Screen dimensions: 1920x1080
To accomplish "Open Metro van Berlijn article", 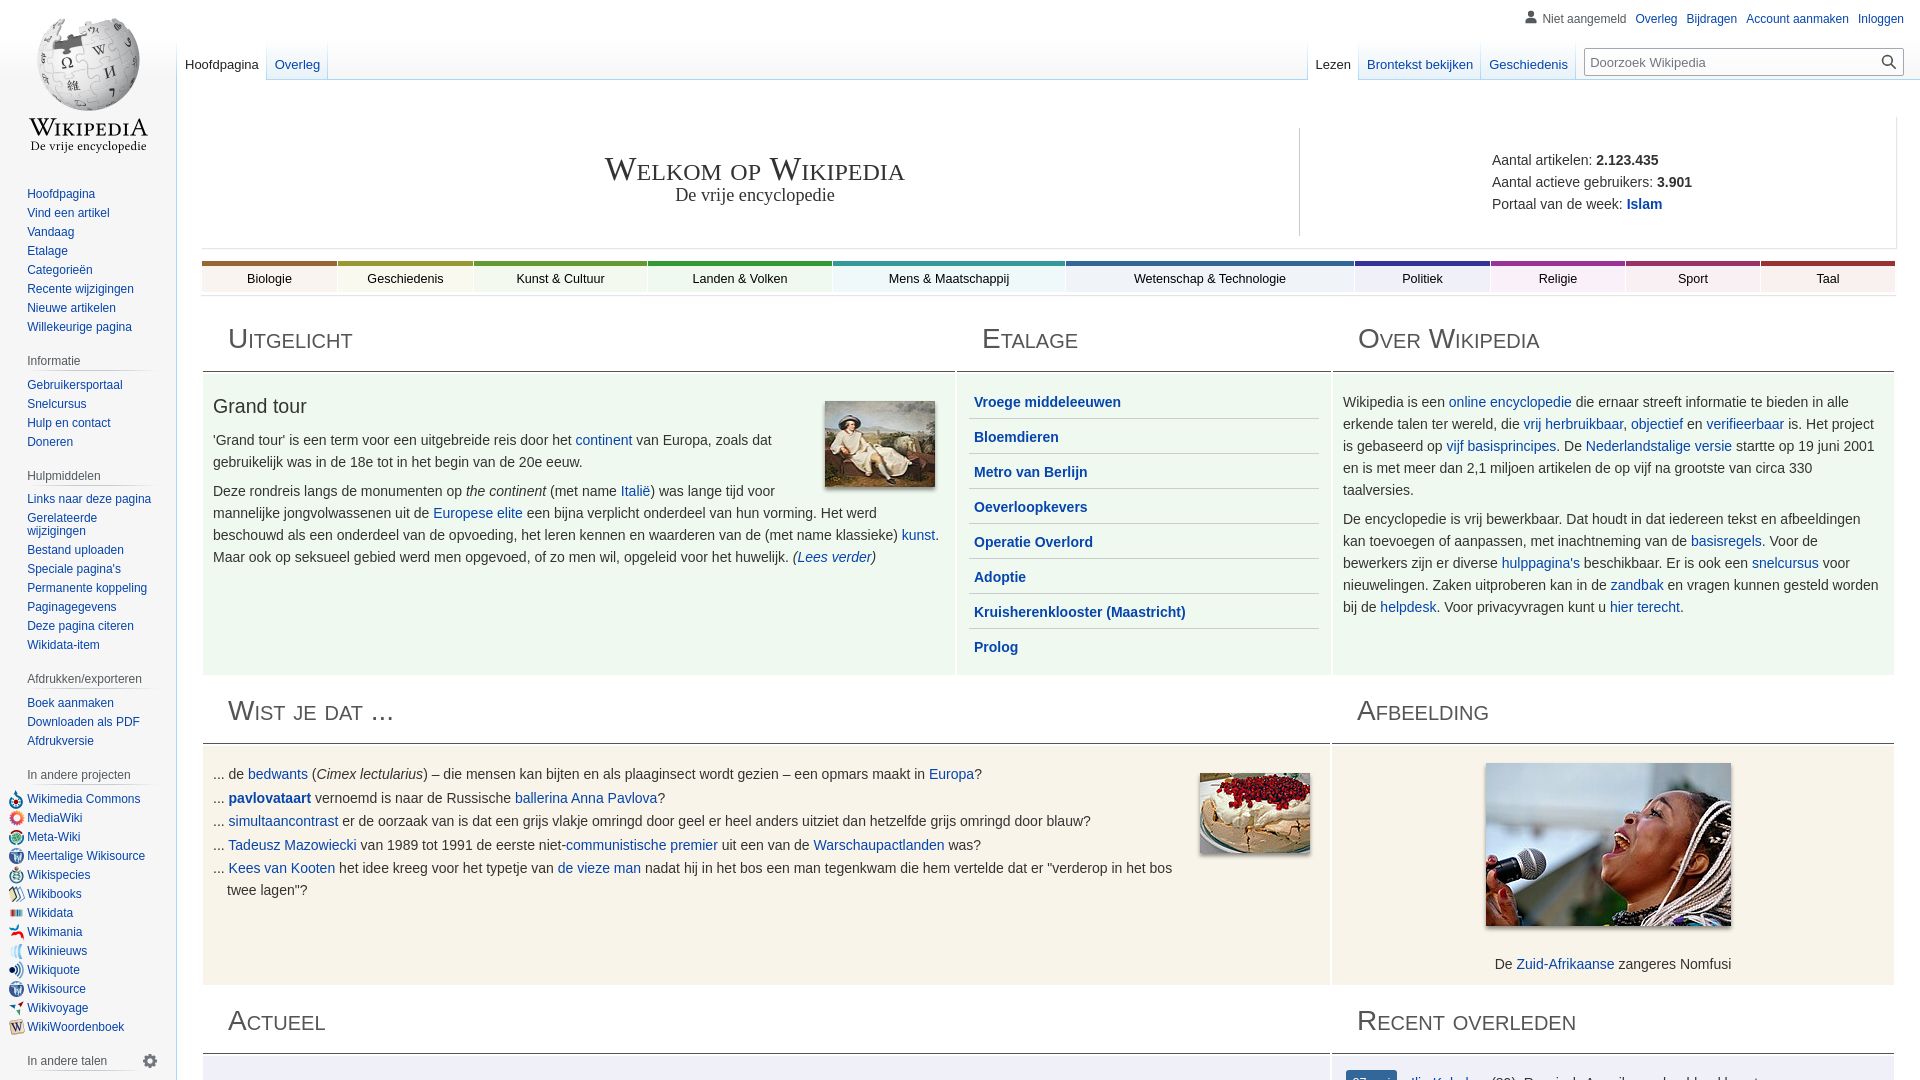I will pyautogui.click(x=1030, y=472).
